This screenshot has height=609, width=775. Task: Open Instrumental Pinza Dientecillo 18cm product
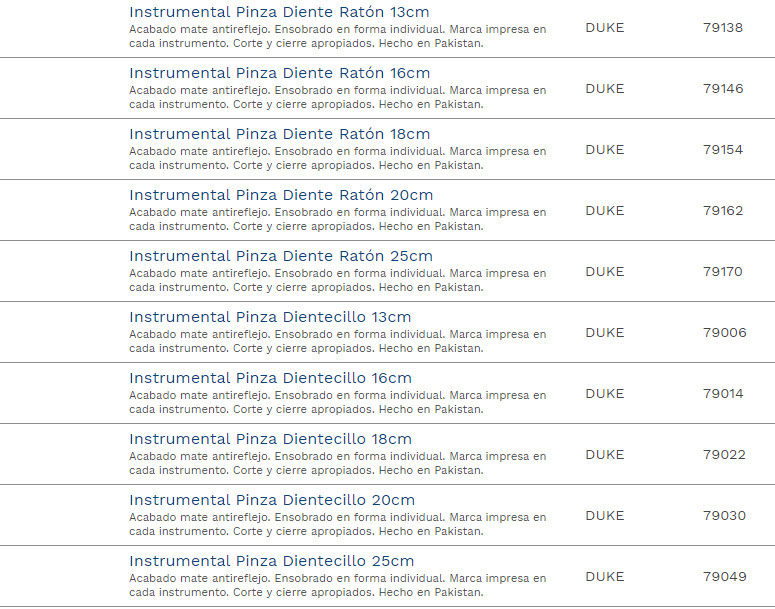point(270,439)
